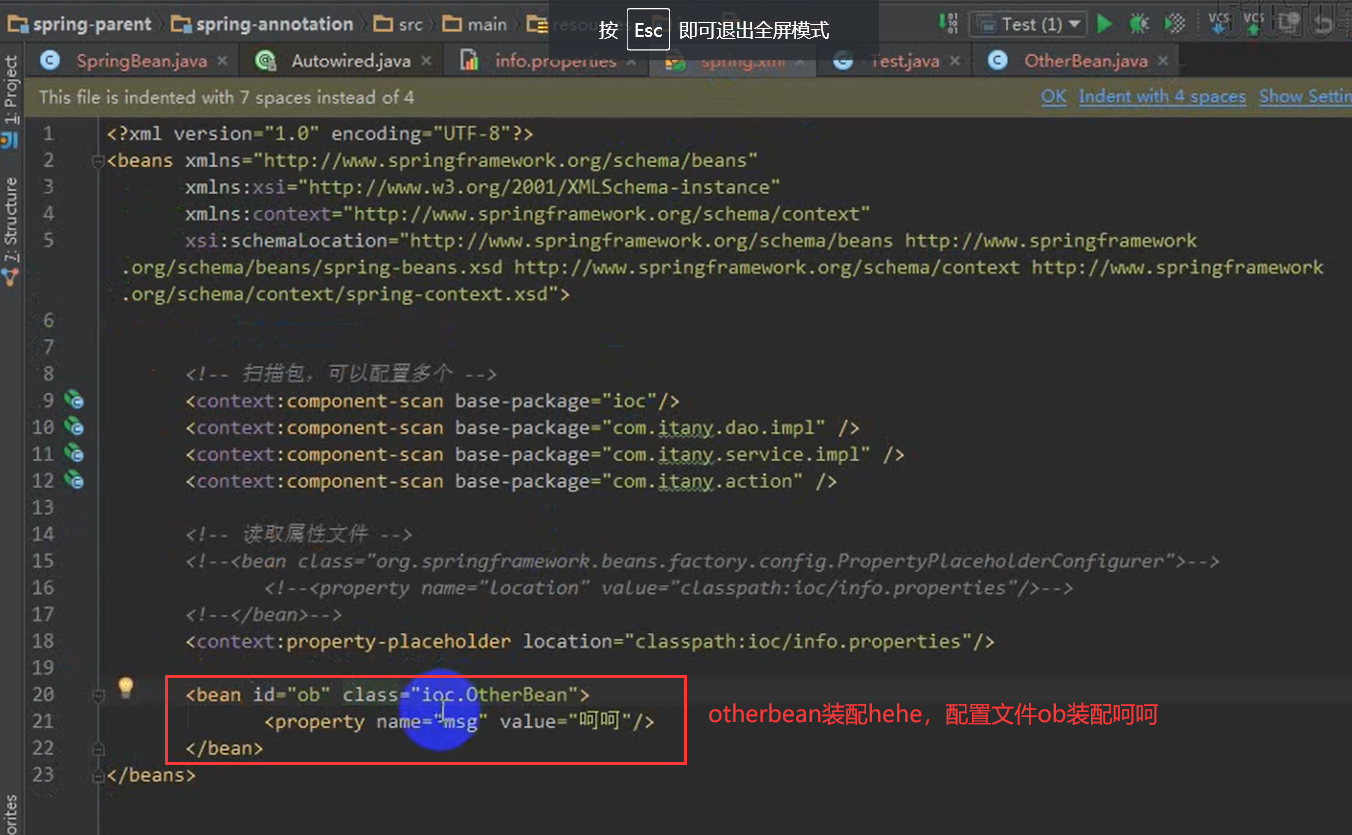This screenshot has height=835, width=1352.
Task: Click the undo arrow in the toolbar
Action: click(1324, 24)
